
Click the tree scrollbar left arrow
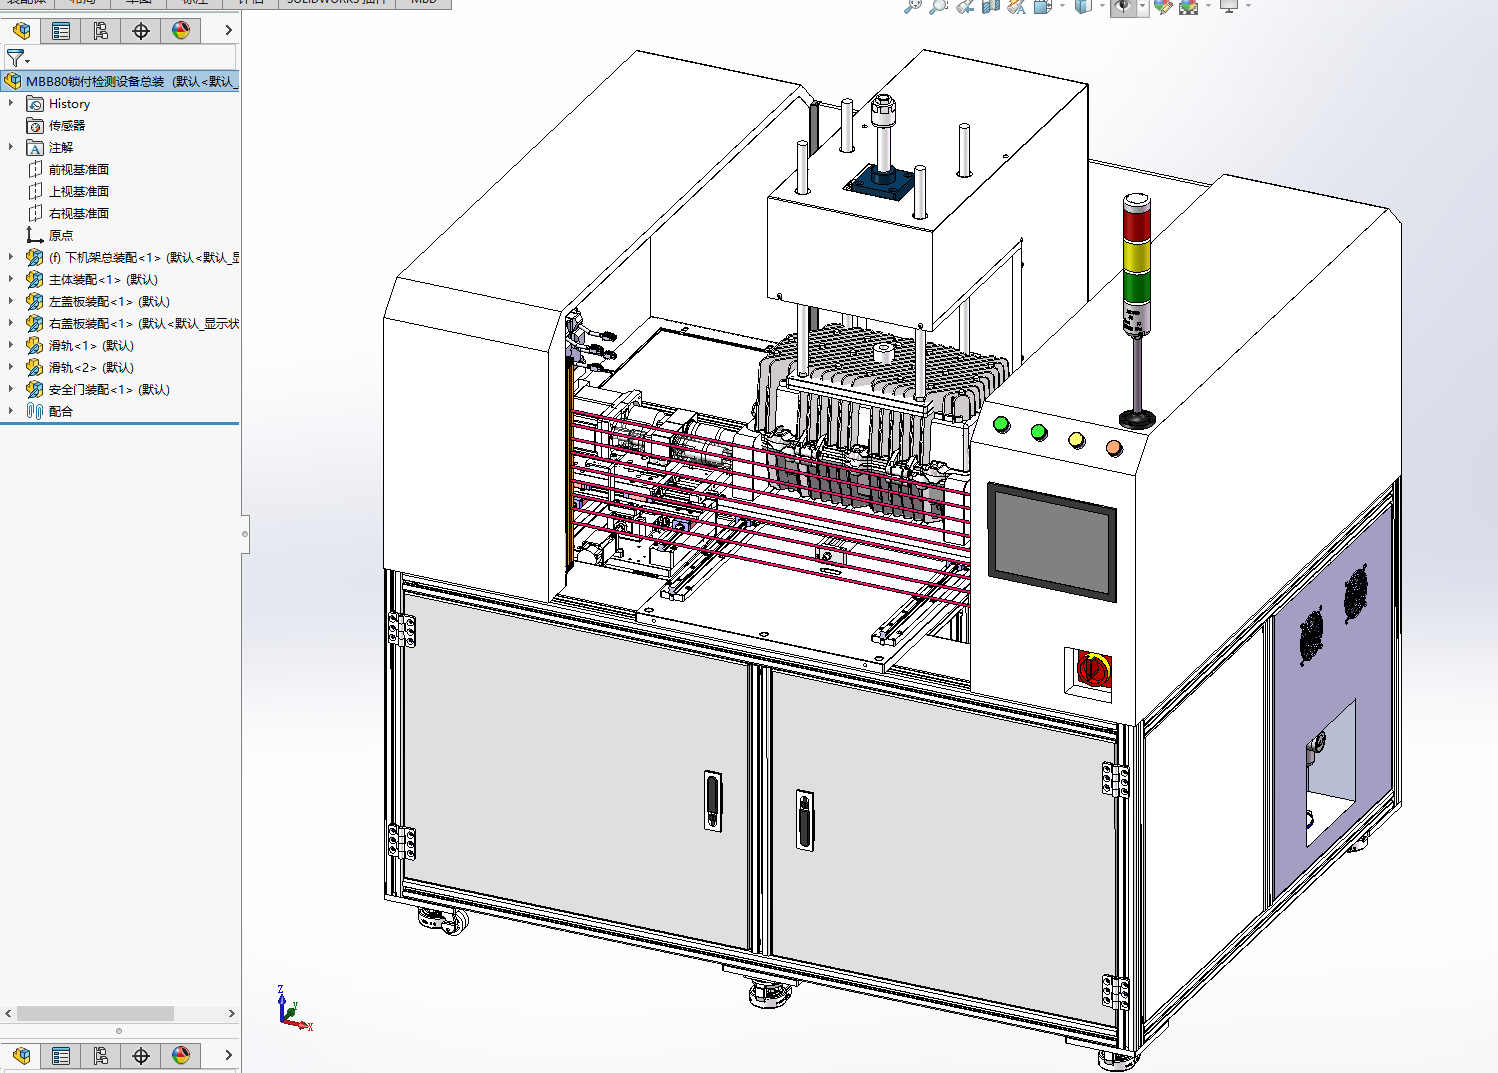point(8,1014)
